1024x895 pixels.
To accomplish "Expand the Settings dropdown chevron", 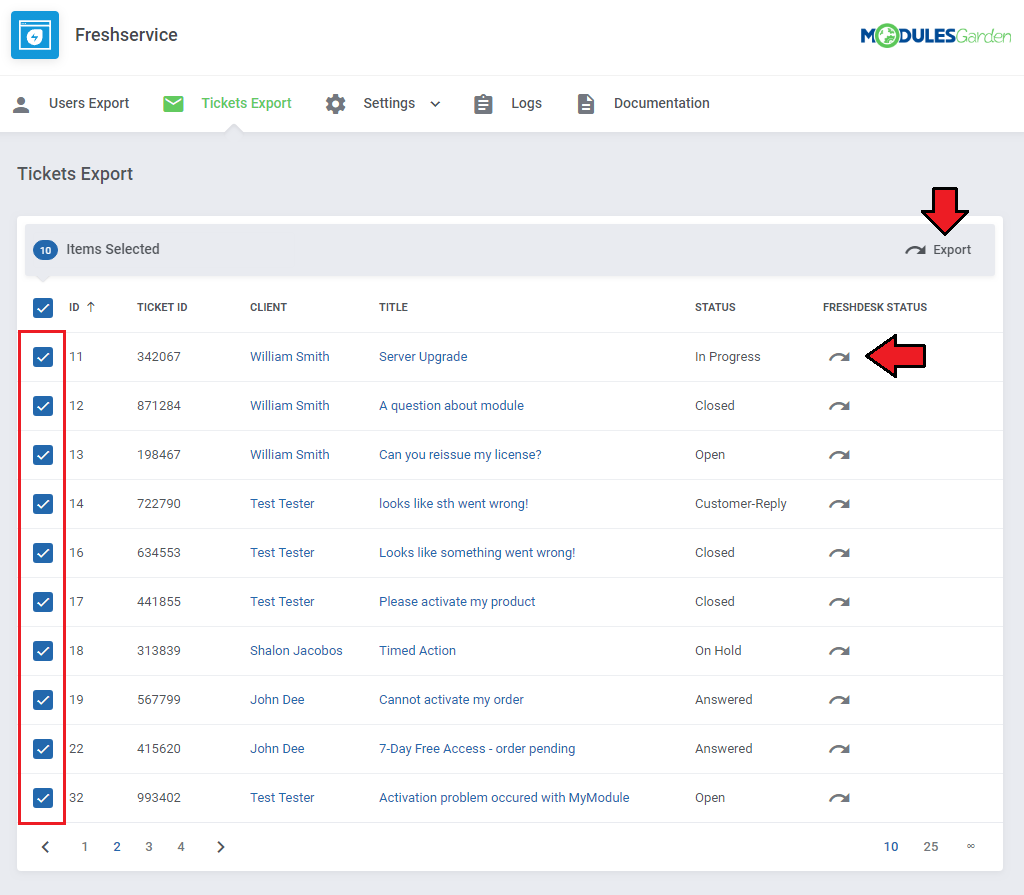I will coord(435,104).
